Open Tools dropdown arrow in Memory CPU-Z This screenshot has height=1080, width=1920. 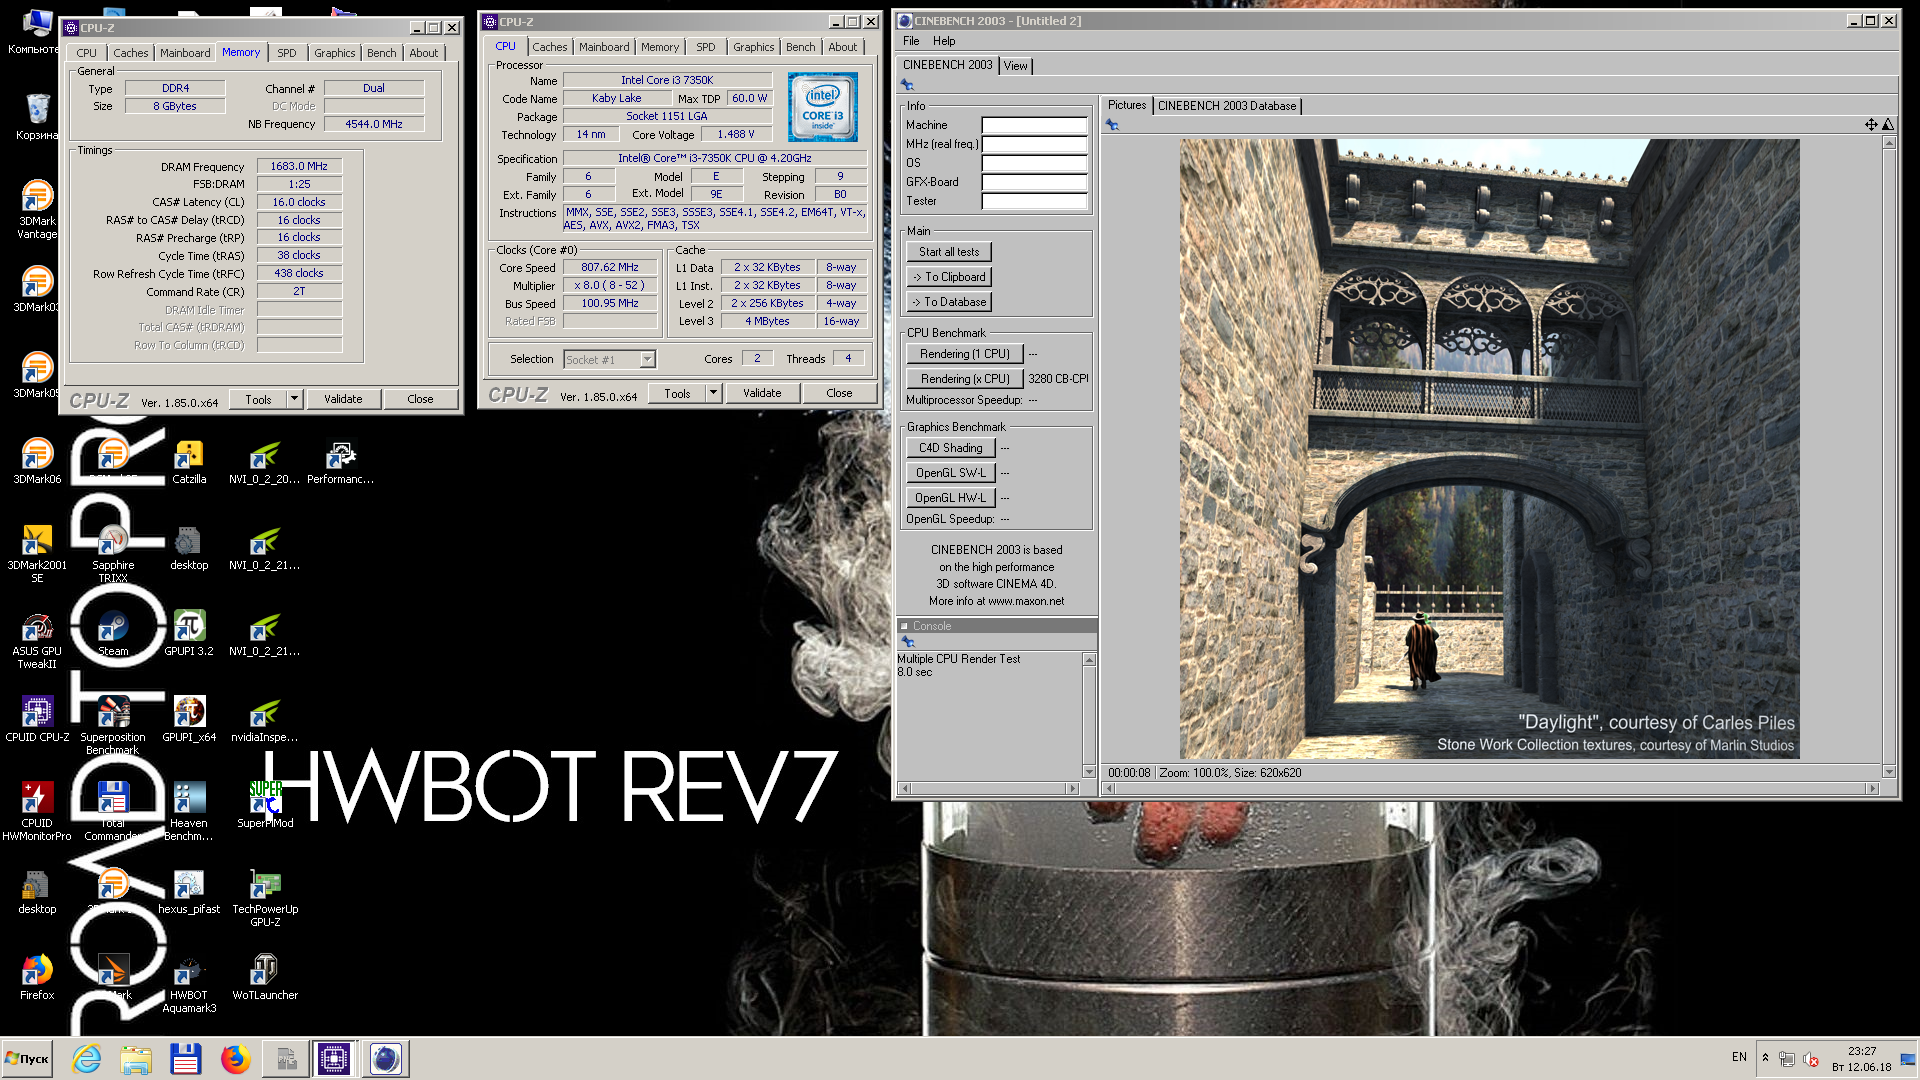click(x=294, y=399)
